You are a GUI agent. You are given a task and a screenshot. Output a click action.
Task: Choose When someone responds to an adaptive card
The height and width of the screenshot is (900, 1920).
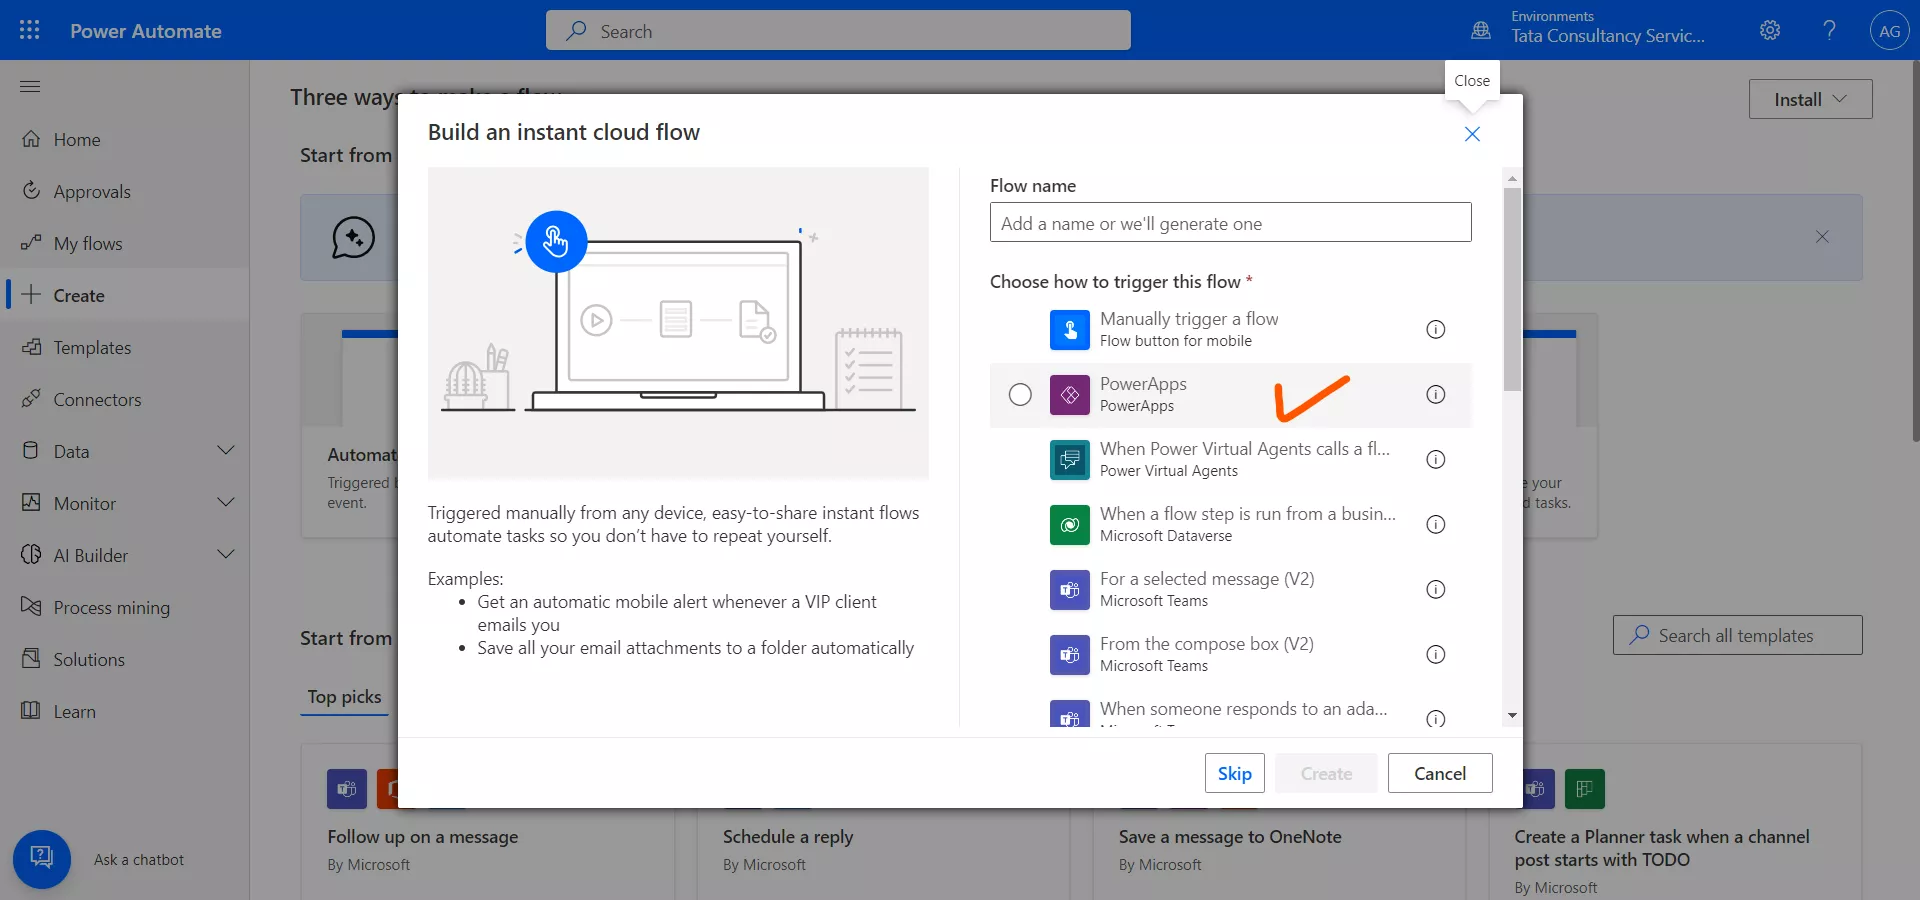click(1230, 709)
